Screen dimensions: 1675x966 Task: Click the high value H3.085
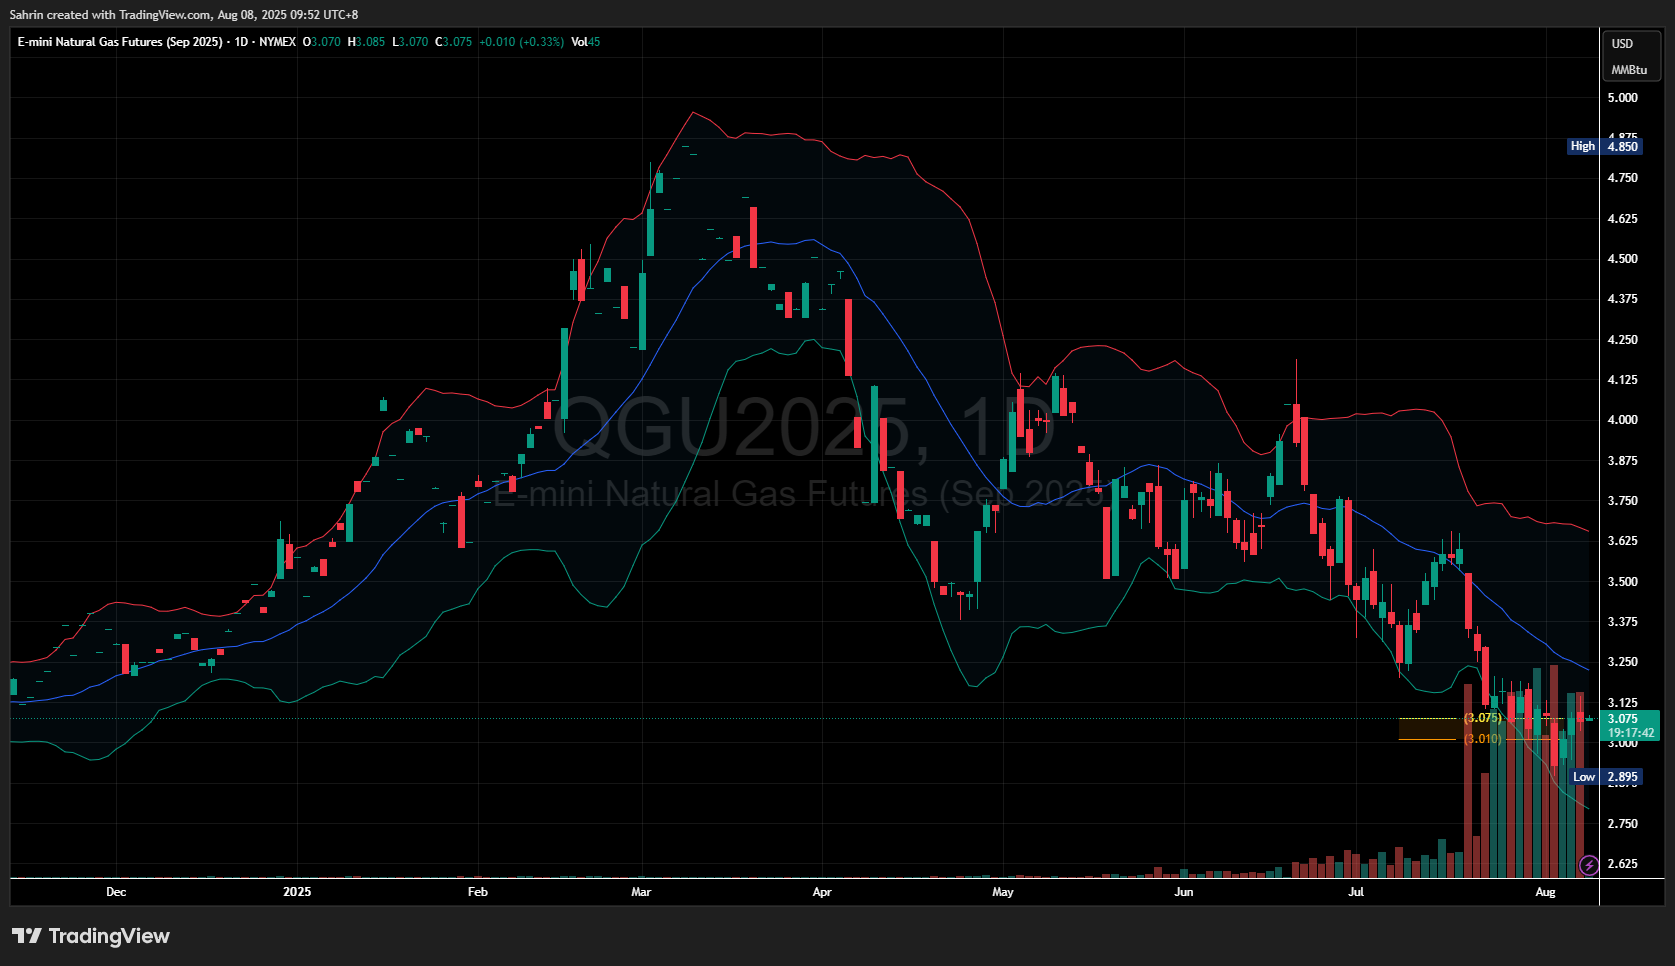pos(366,42)
